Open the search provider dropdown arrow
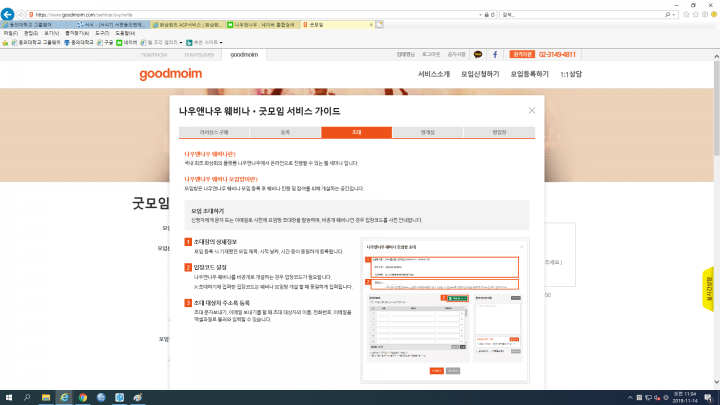The width and height of the screenshot is (720, 405). 674,15
